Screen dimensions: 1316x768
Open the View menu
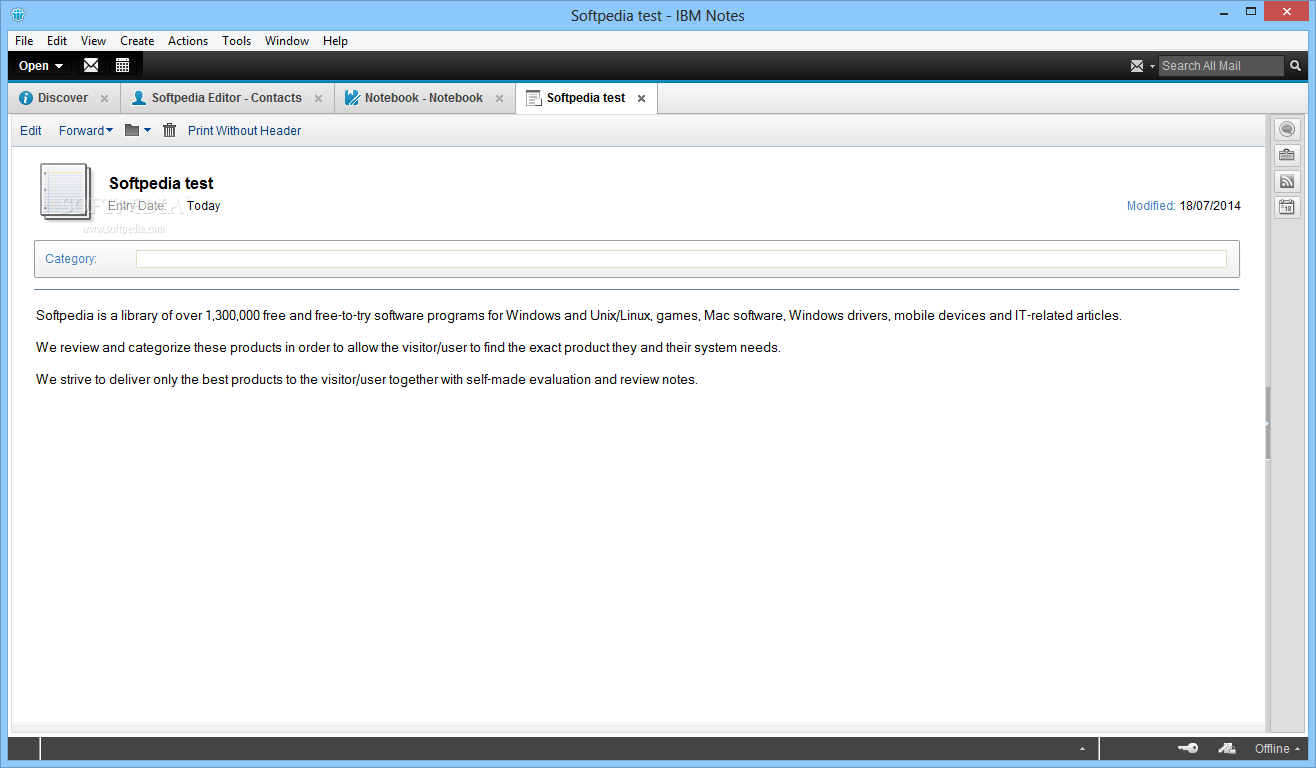[x=93, y=41]
